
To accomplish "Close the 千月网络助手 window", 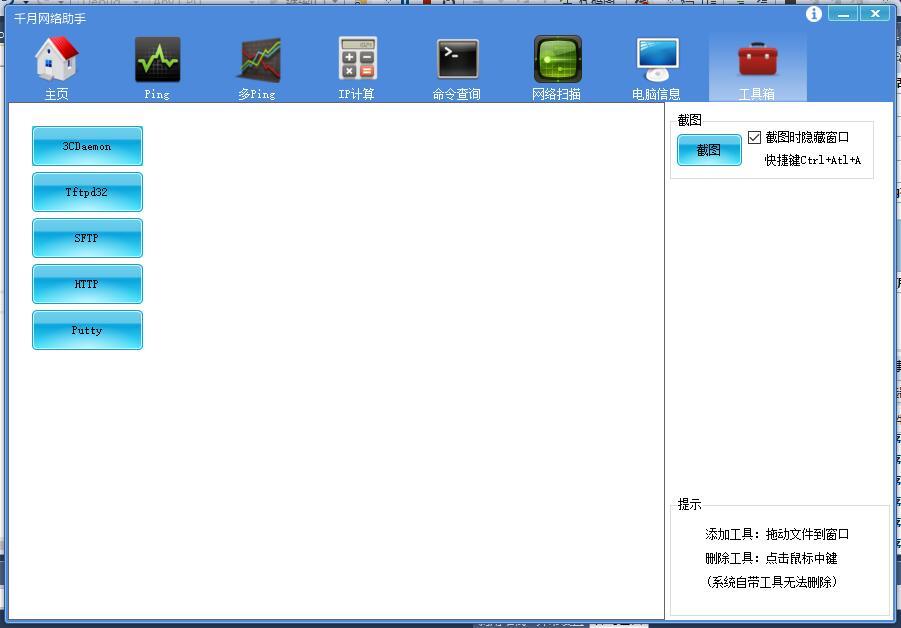I will point(875,14).
